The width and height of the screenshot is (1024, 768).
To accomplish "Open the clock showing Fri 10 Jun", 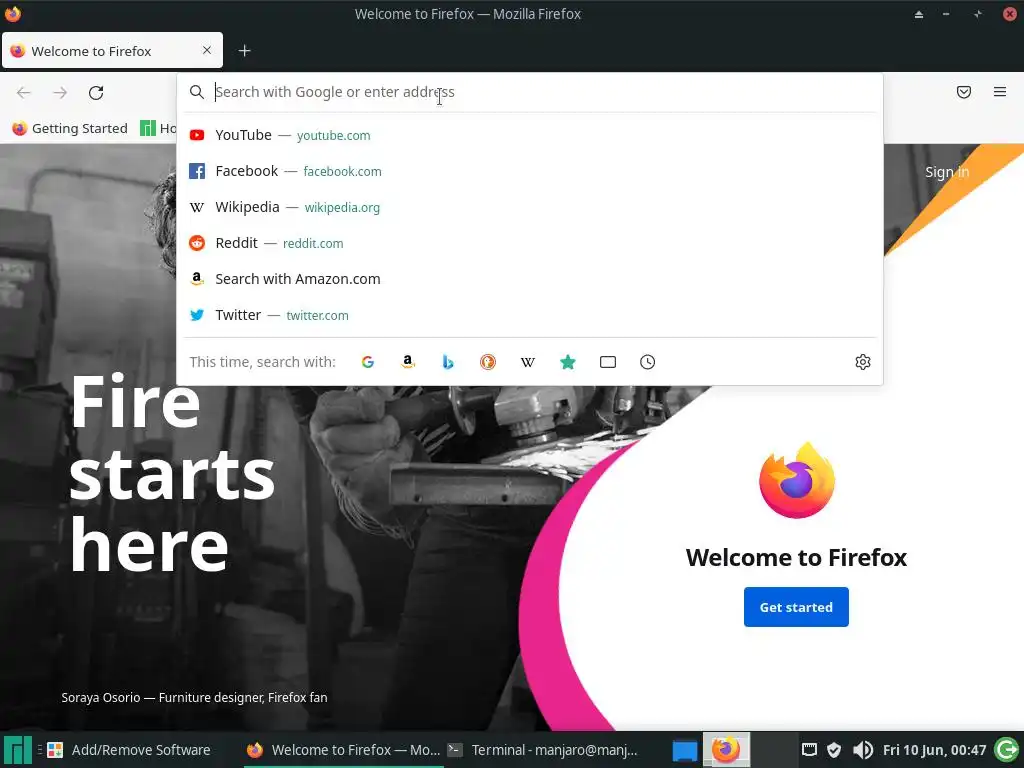I will click(x=934, y=750).
